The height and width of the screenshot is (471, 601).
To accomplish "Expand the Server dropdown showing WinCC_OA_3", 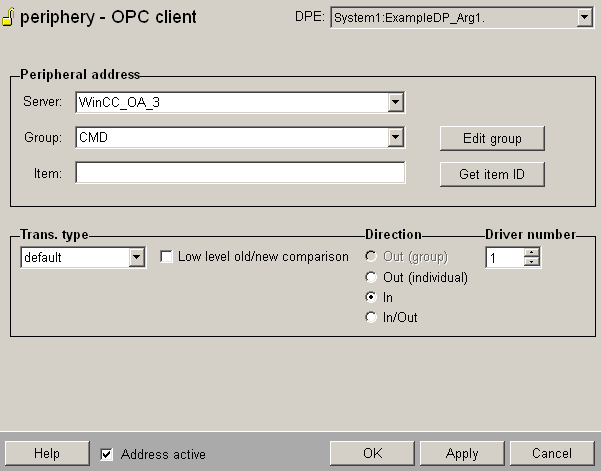I will tap(396, 102).
